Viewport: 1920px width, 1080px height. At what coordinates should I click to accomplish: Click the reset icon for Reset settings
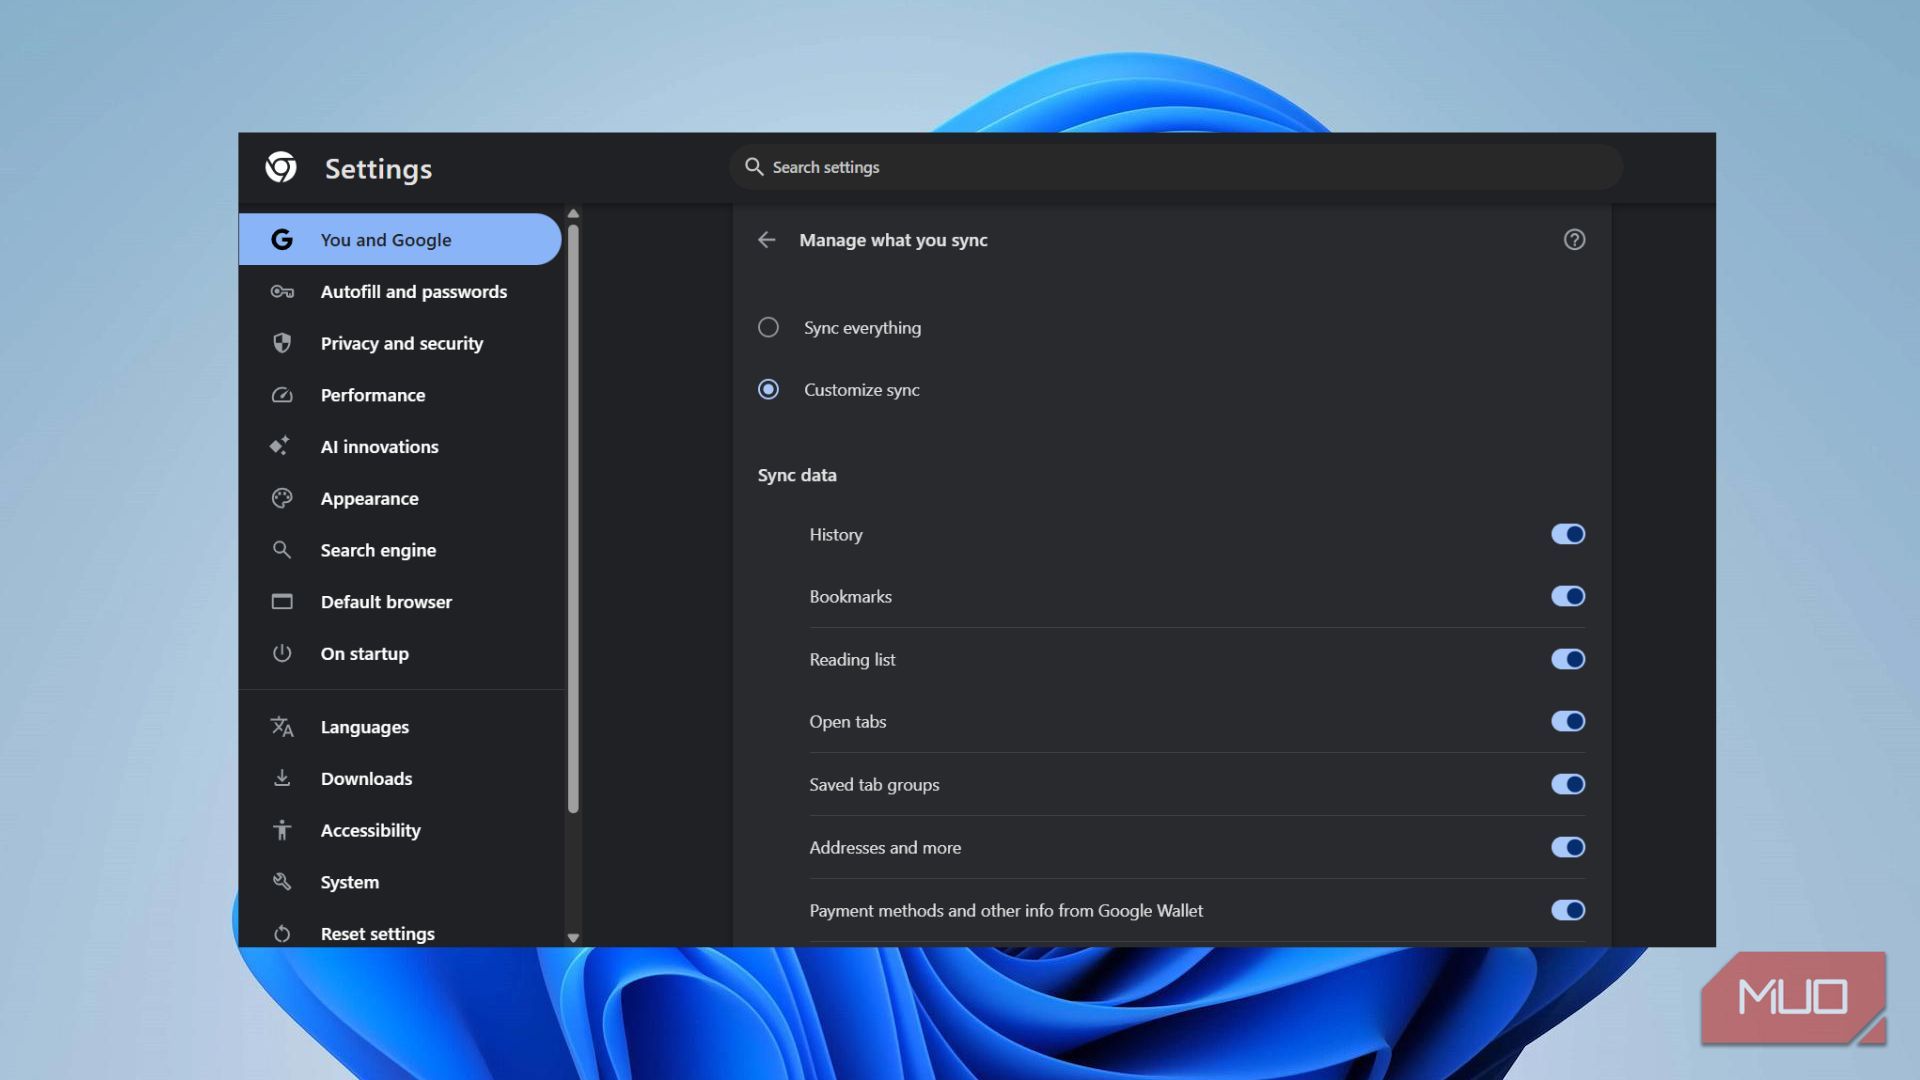click(x=282, y=934)
